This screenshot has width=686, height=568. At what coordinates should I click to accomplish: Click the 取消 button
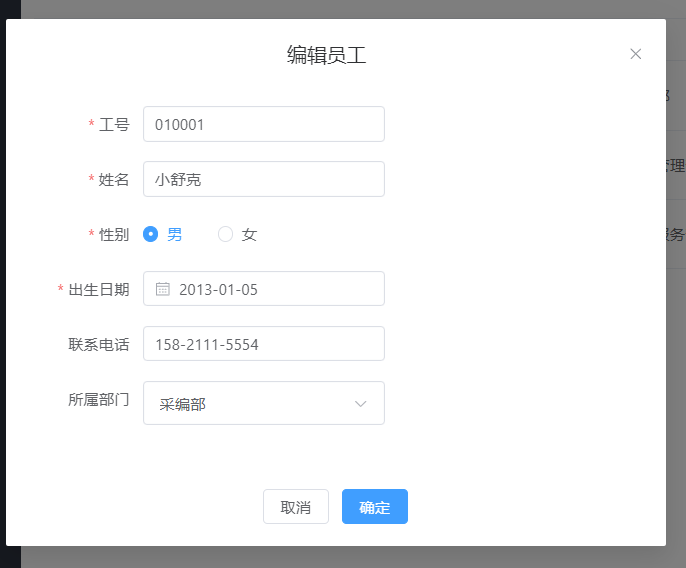click(x=296, y=507)
